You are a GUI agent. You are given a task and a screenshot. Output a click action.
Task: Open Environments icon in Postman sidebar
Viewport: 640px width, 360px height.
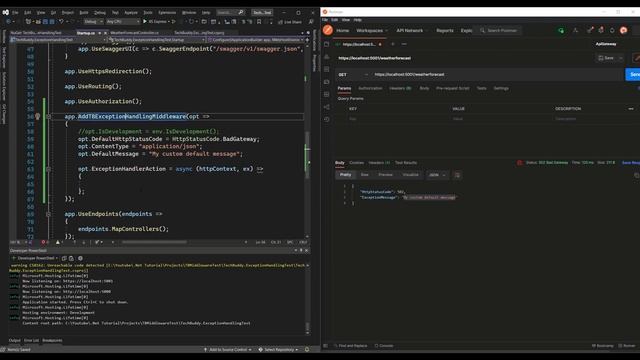[x=327, y=69]
